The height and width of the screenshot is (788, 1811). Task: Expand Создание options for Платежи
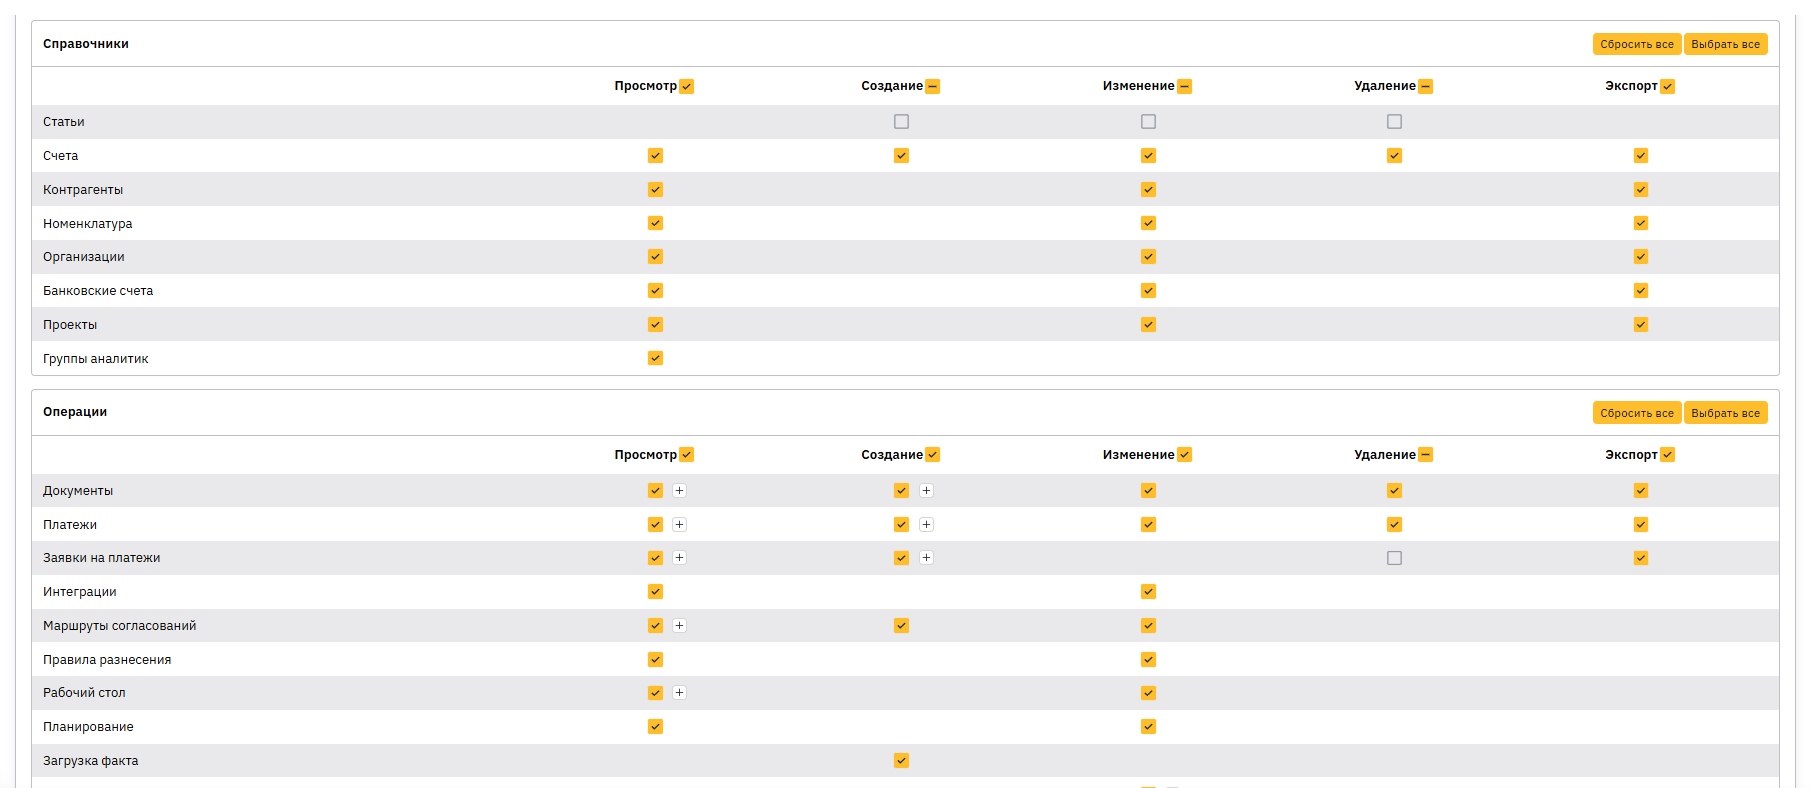tap(926, 525)
